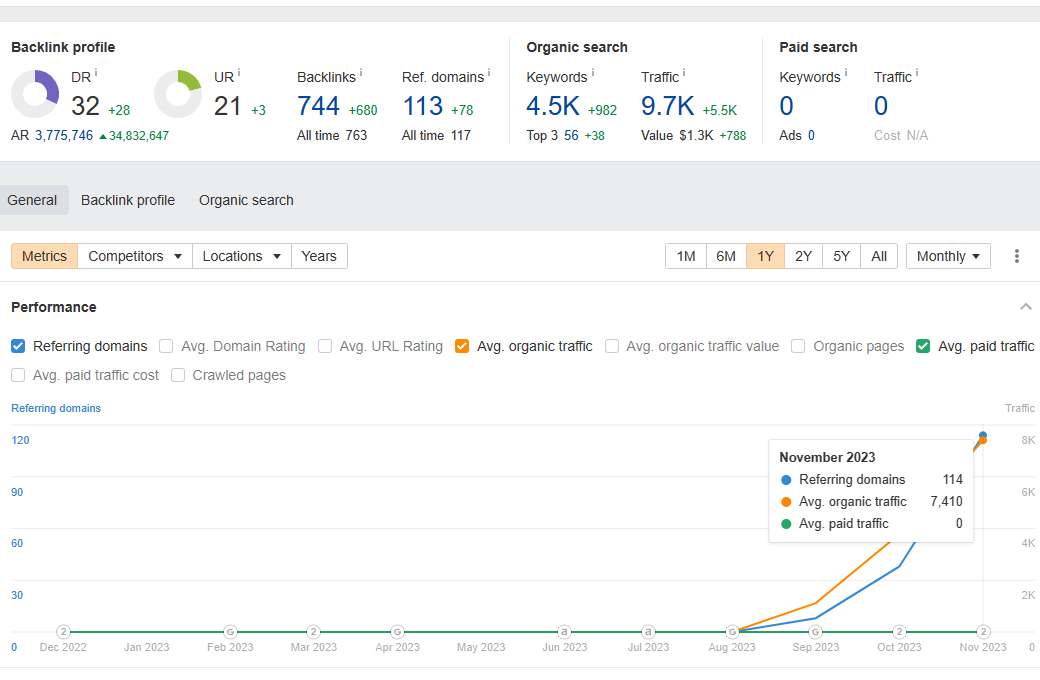Collapse the Performance section chevron
This screenshot has width=1040, height=680.
point(1025,306)
